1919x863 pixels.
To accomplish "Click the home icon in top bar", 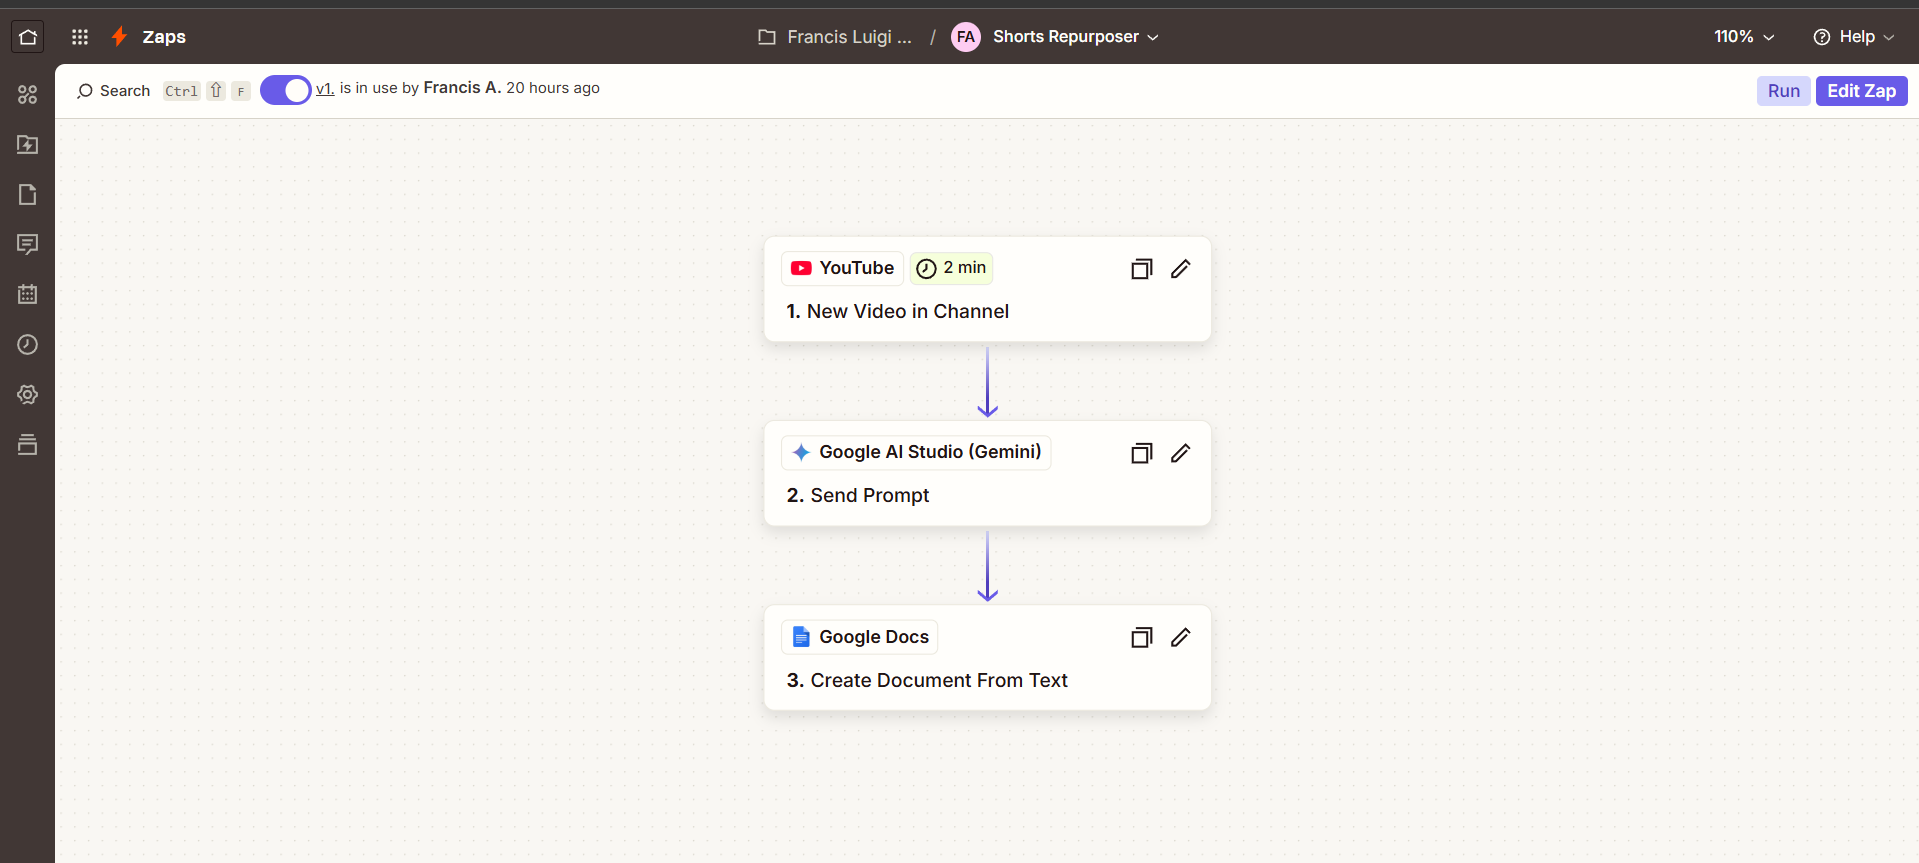I will pyautogui.click(x=28, y=37).
